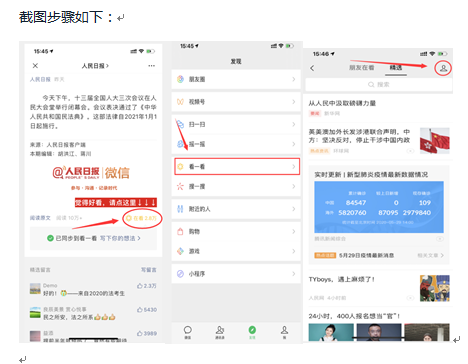Click the blue 人民日报 author link

(40, 79)
